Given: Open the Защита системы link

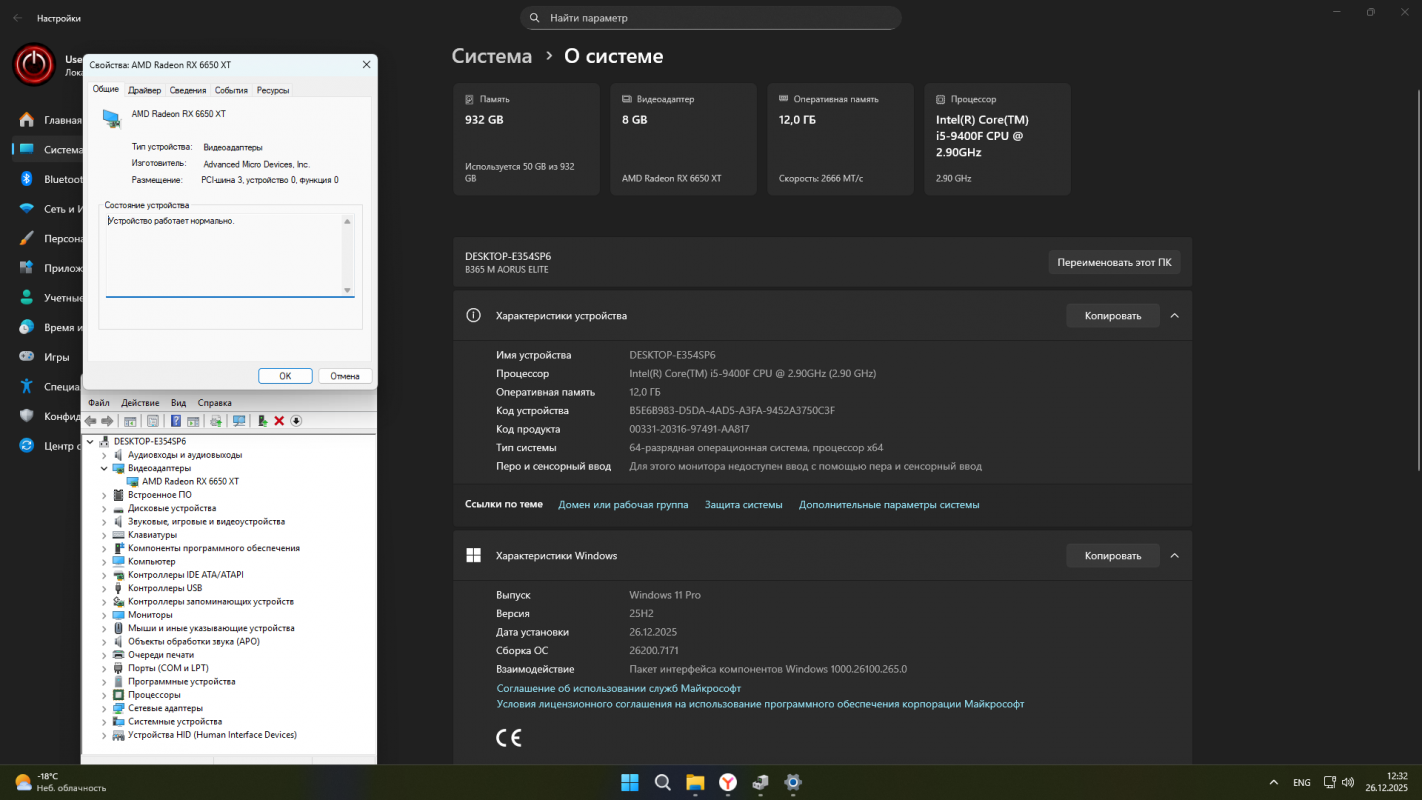Looking at the screenshot, I should 743,504.
